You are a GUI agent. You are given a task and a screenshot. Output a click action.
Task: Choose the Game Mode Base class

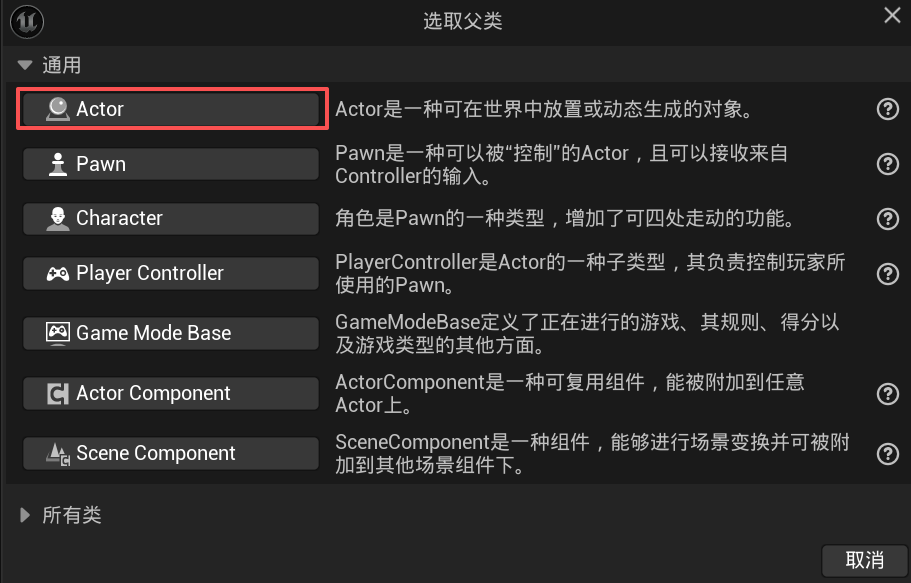[171, 333]
